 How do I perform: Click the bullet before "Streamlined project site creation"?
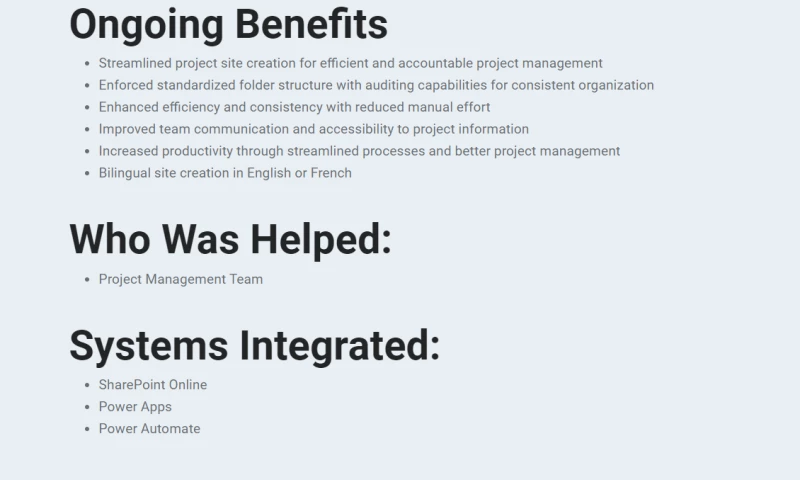point(88,64)
